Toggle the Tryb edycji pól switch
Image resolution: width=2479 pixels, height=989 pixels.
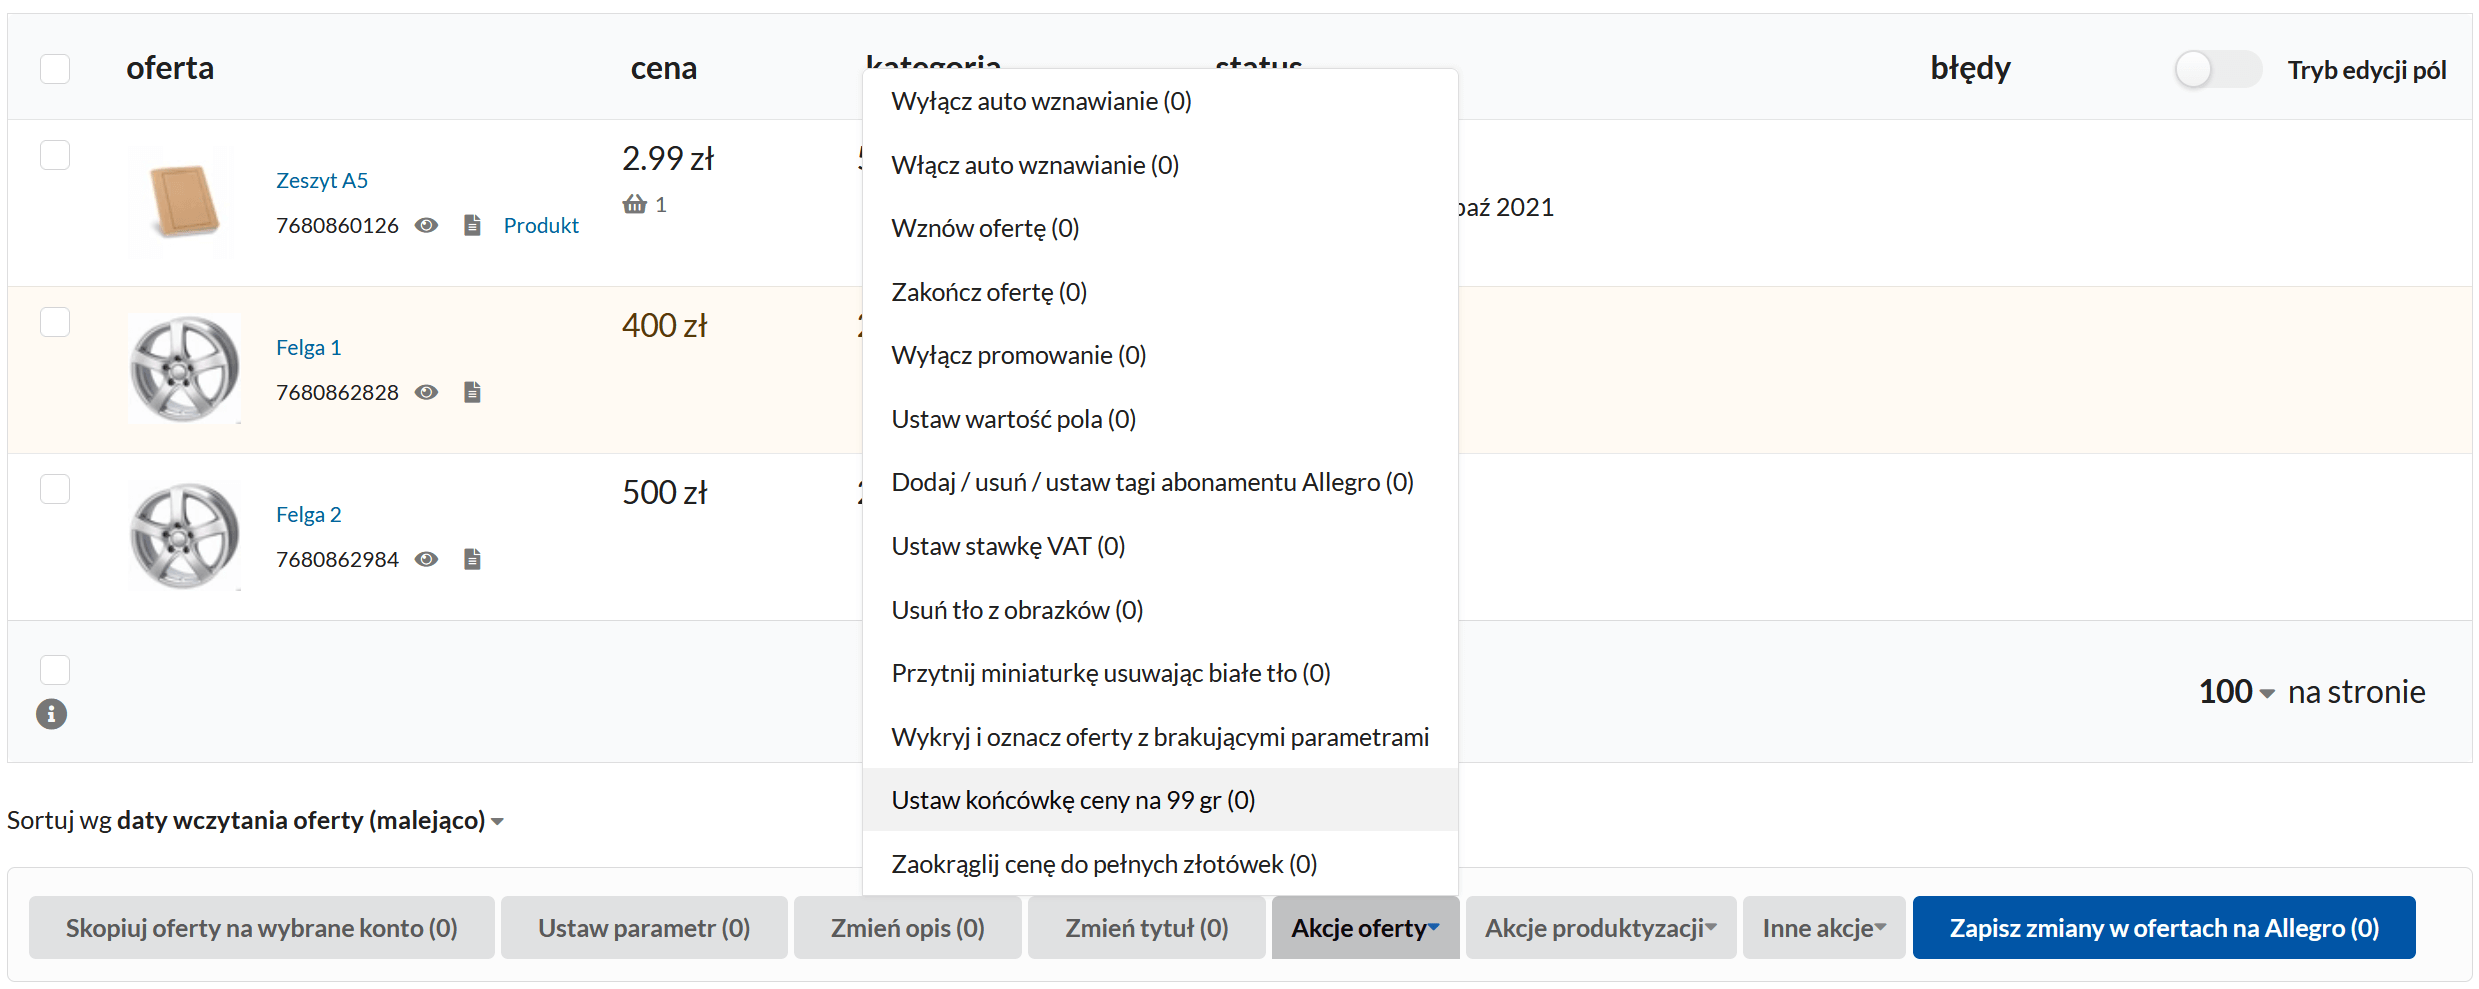click(2217, 69)
